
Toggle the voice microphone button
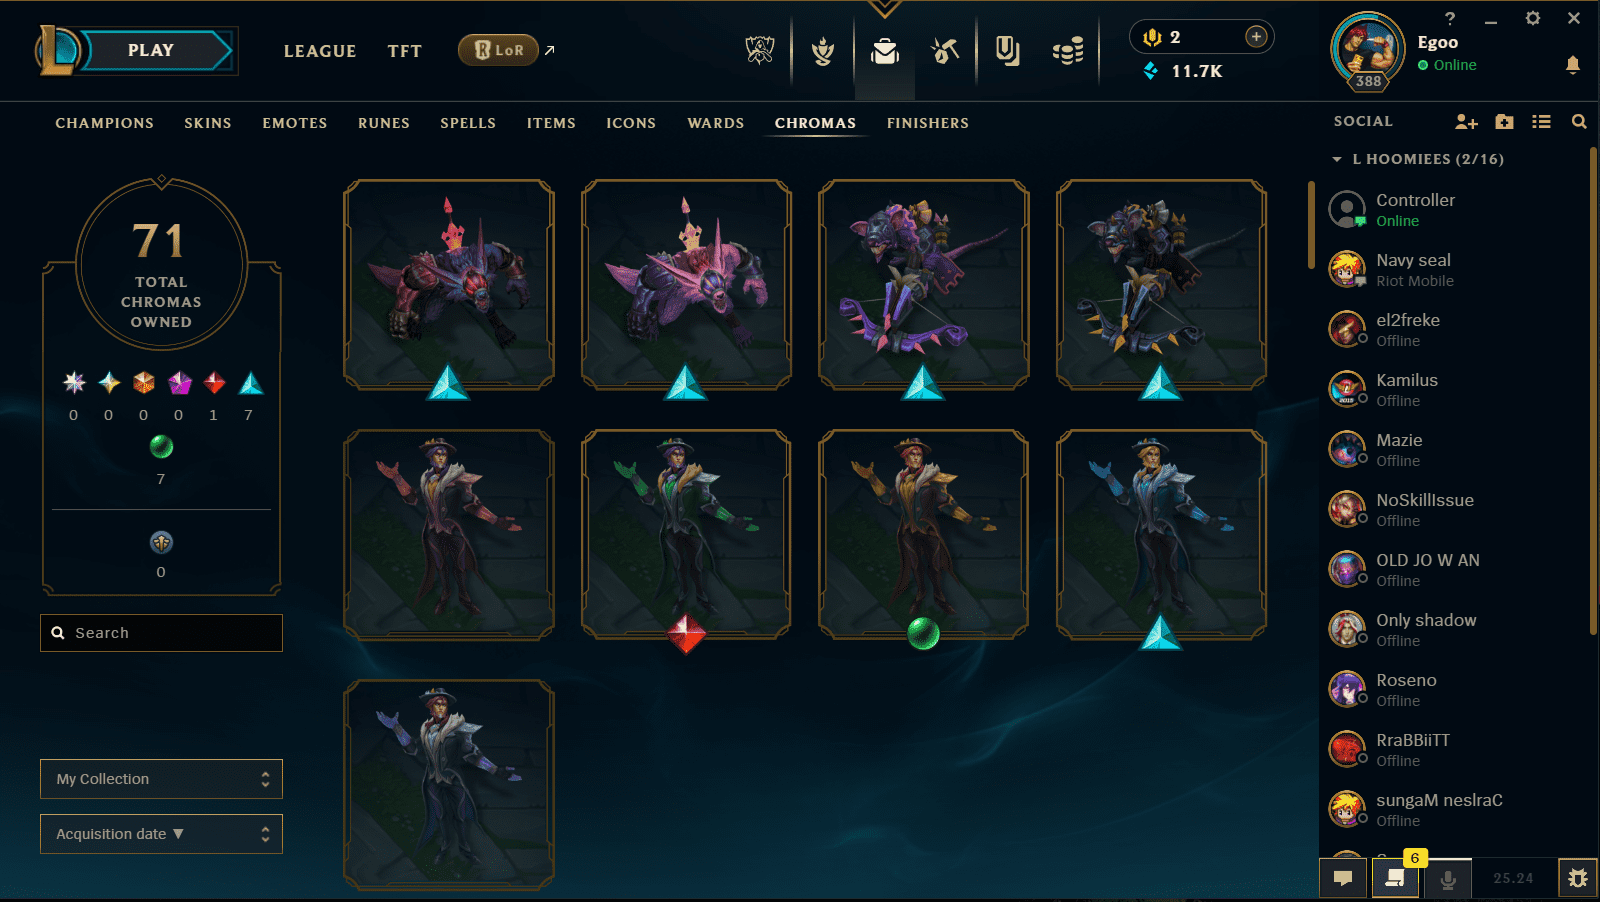1447,878
